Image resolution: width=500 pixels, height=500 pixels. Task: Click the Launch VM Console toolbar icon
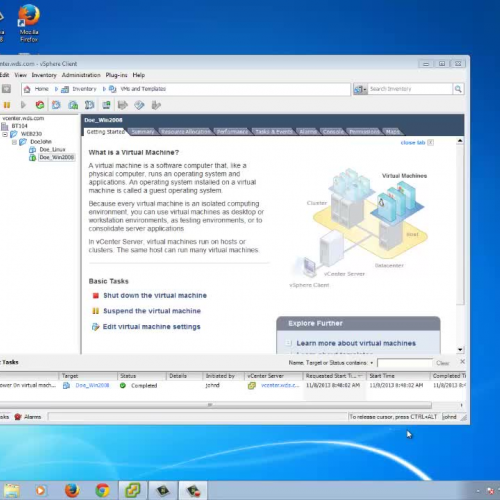tap(106, 105)
